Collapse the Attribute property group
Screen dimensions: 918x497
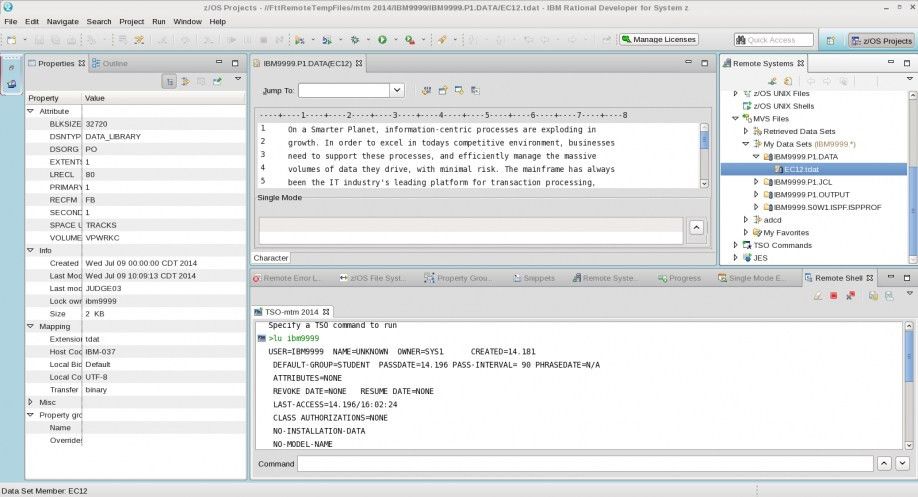click(x=30, y=111)
